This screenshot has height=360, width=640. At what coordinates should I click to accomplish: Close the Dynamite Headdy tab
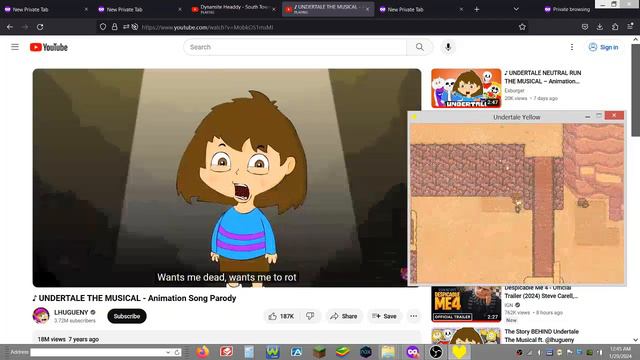[274, 9]
